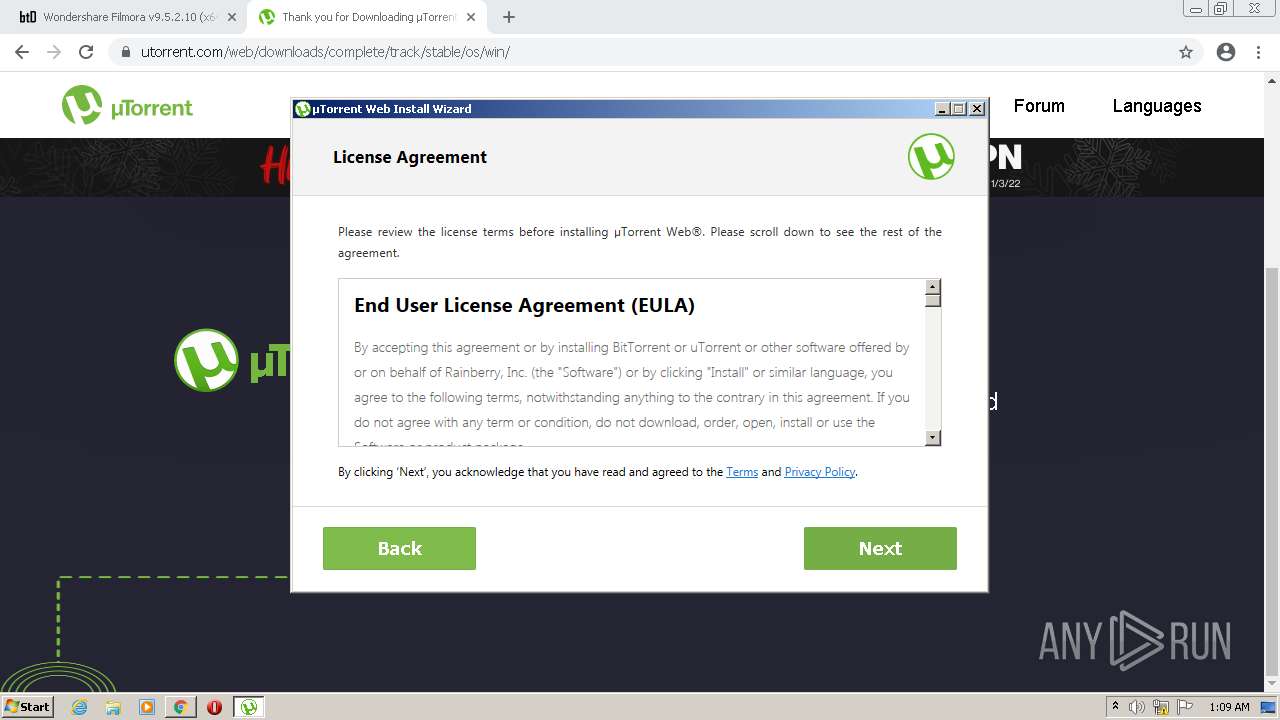Open the Terms link
Image resolution: width=1280 pixels, height=720 pixels.
(742, 472)
